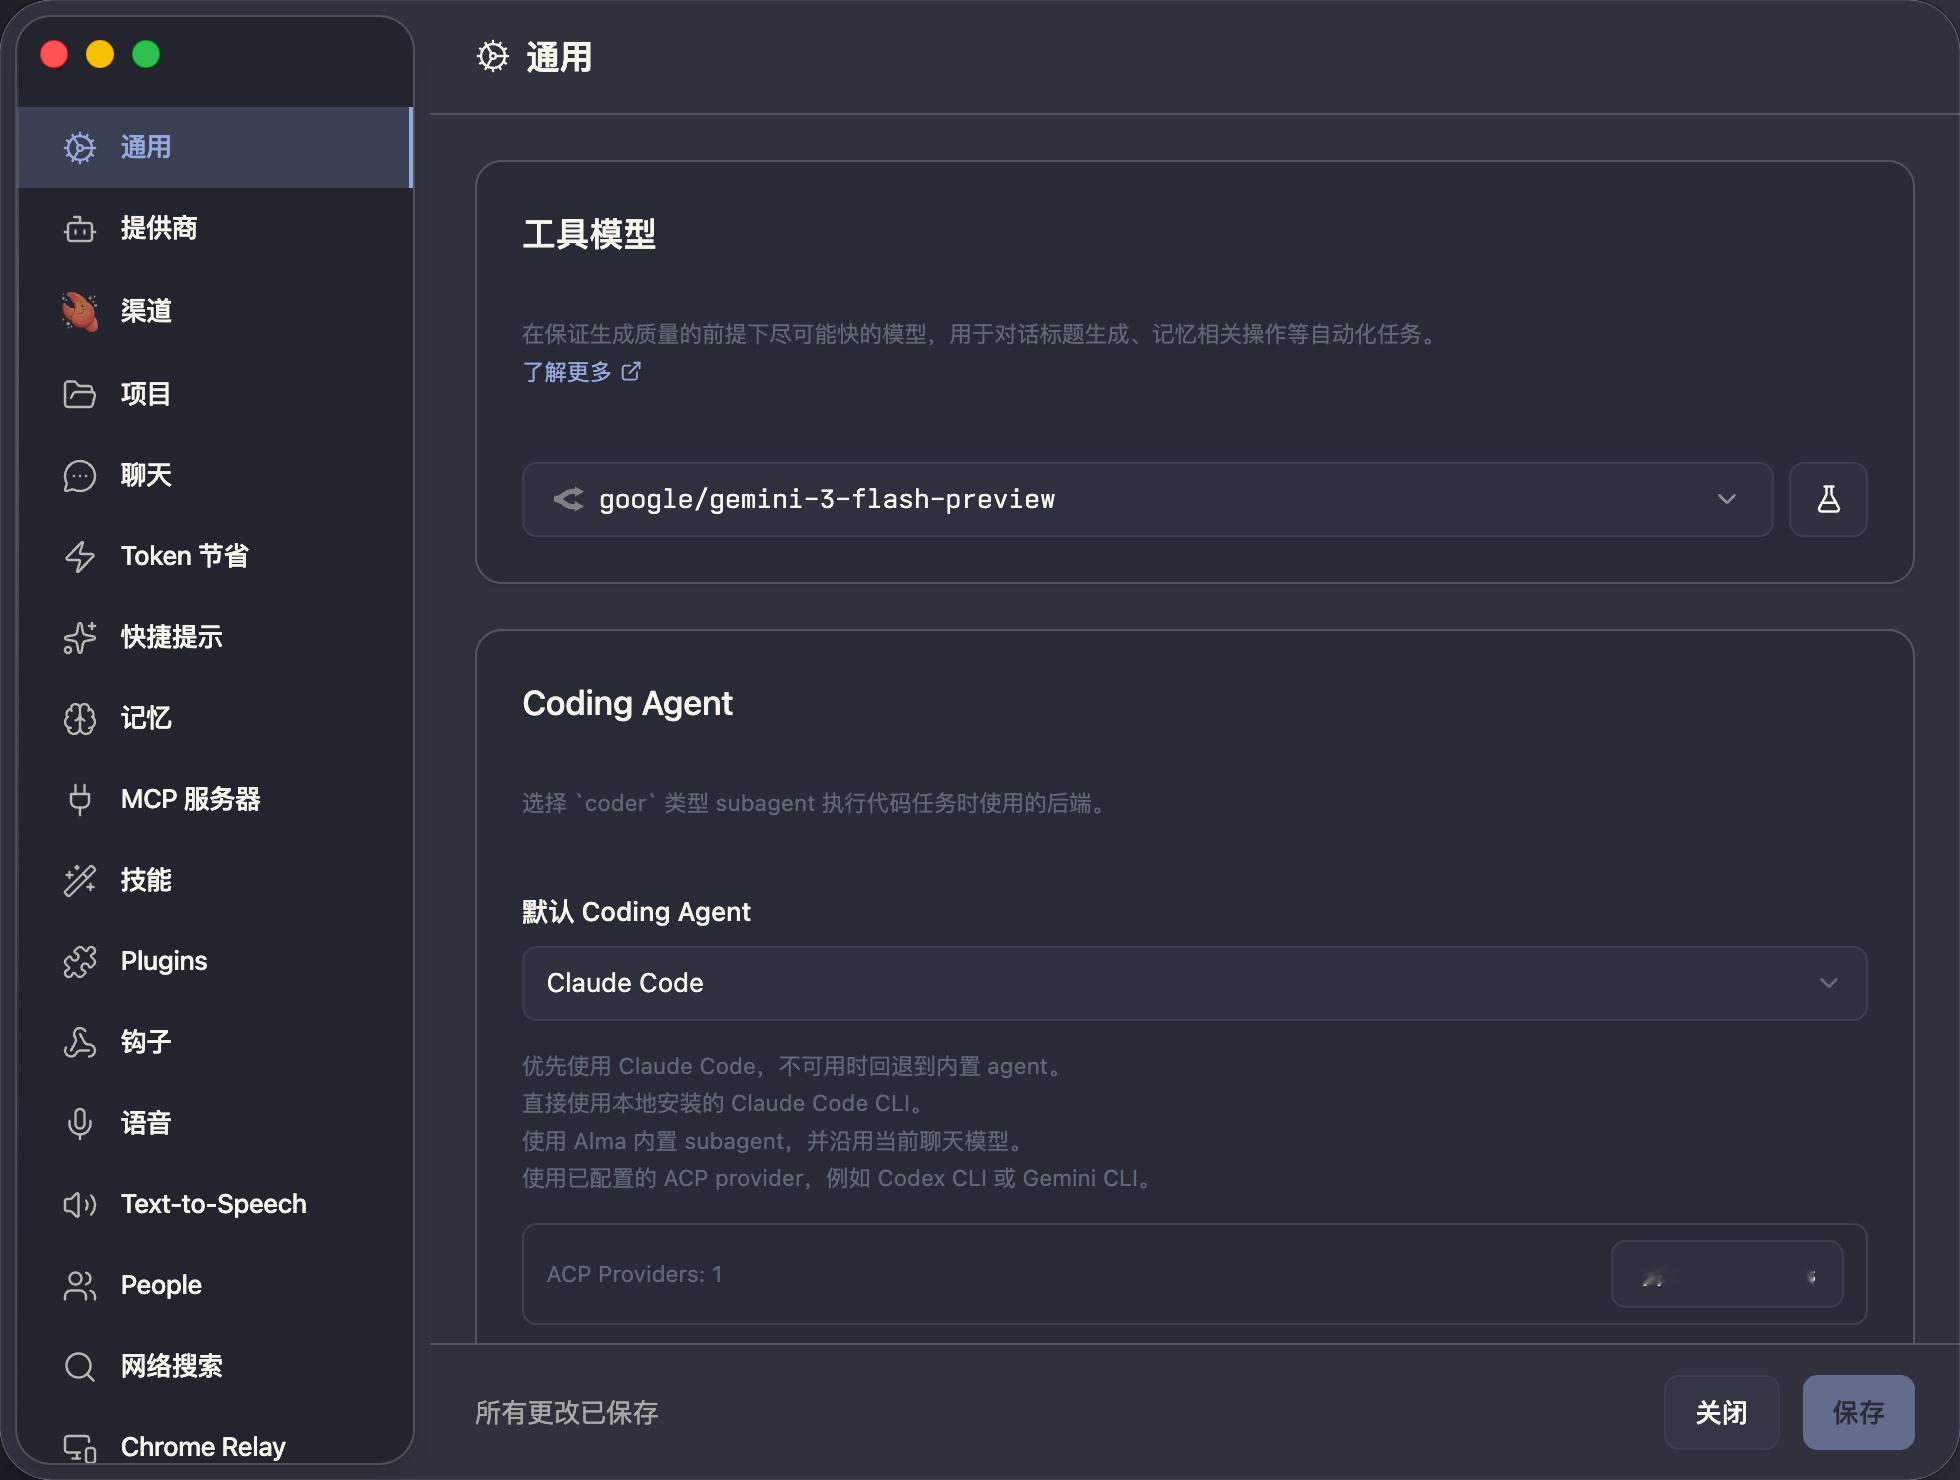
Task: Open the 渠道 channels section
Action: click(x=146, y=311)
